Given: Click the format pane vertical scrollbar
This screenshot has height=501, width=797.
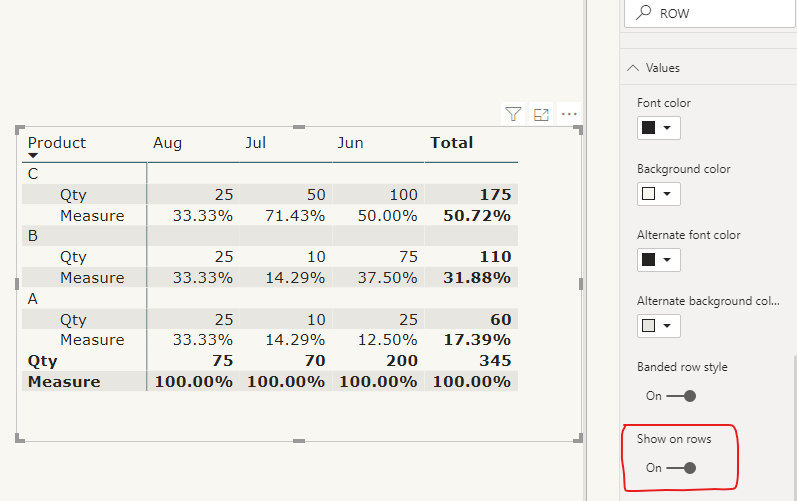Looking at the screenshot, I should (x=794, y=427).
